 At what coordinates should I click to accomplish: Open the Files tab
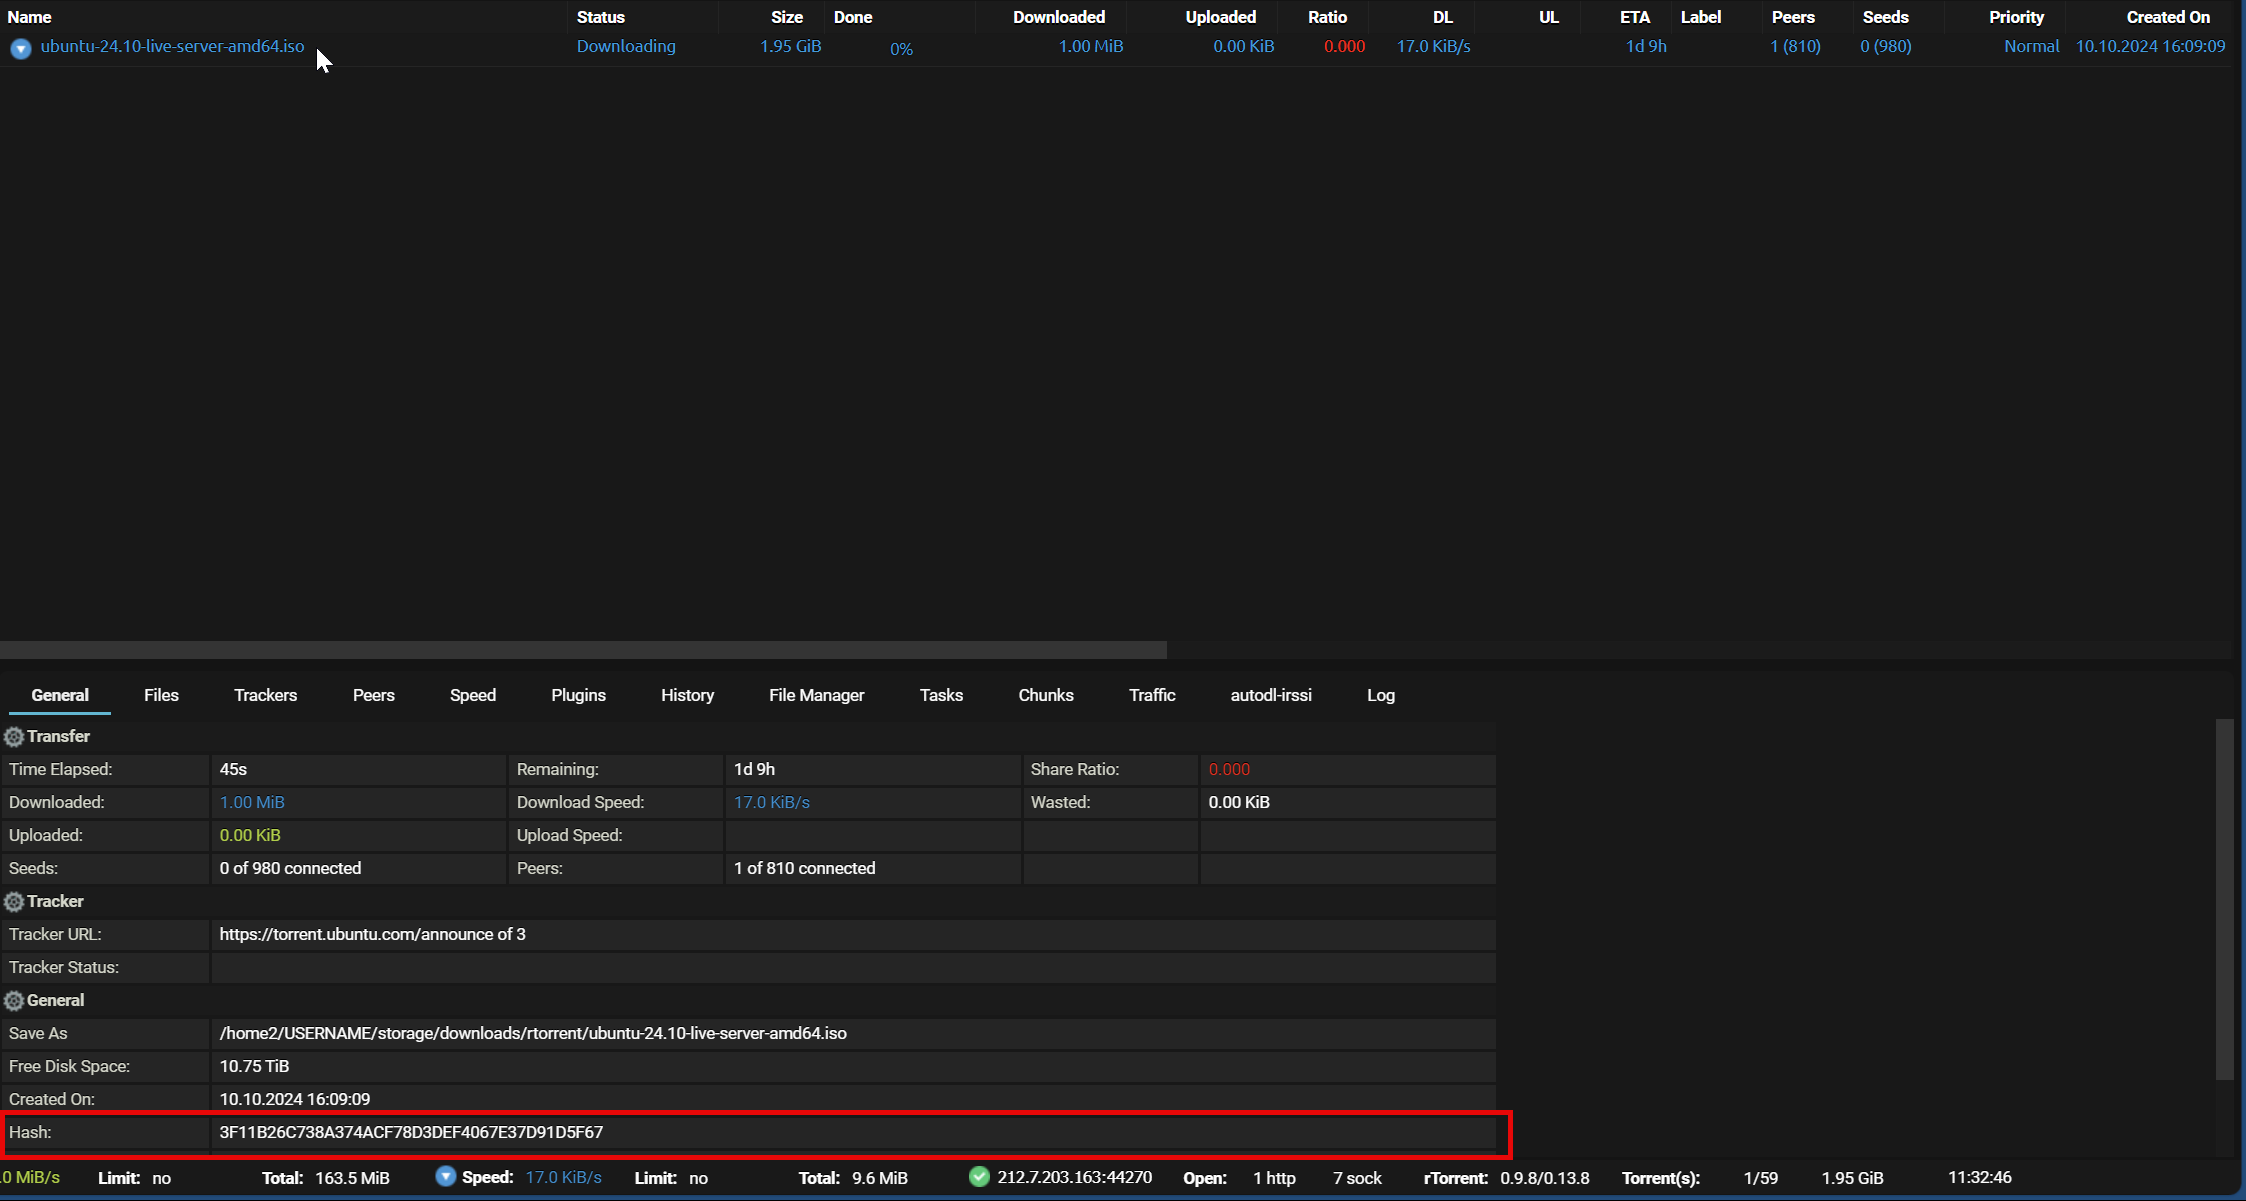(x=161, y=695)
